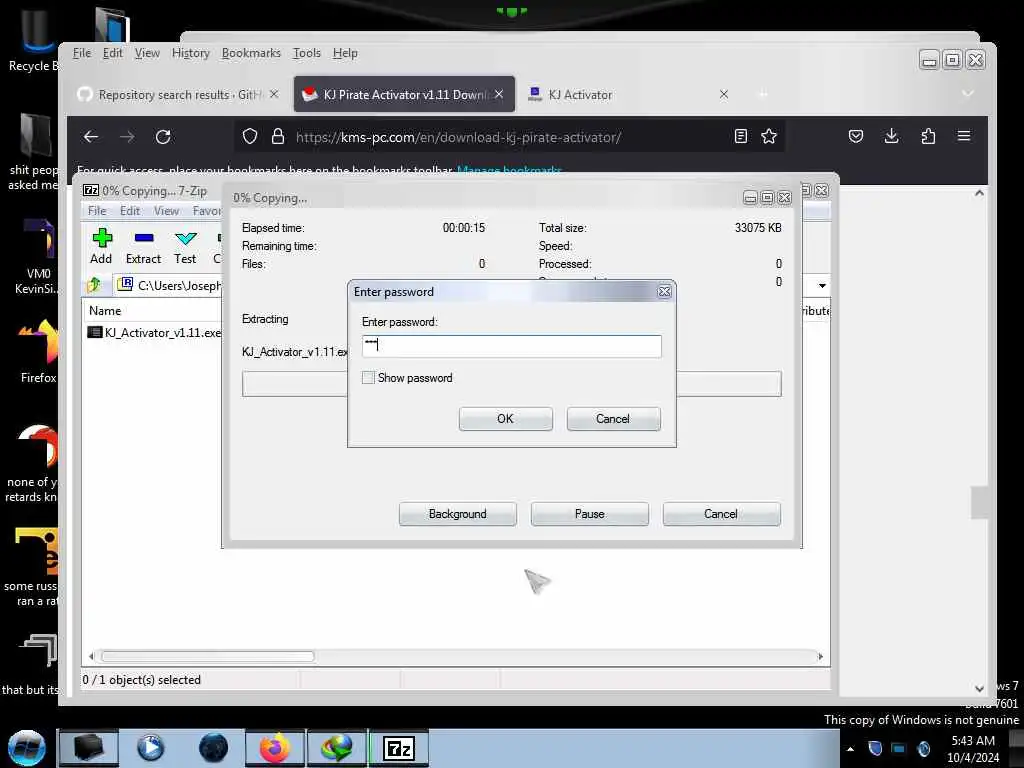
Task: Close the KJ Pirate Activator tab
Action: point(499,94)
